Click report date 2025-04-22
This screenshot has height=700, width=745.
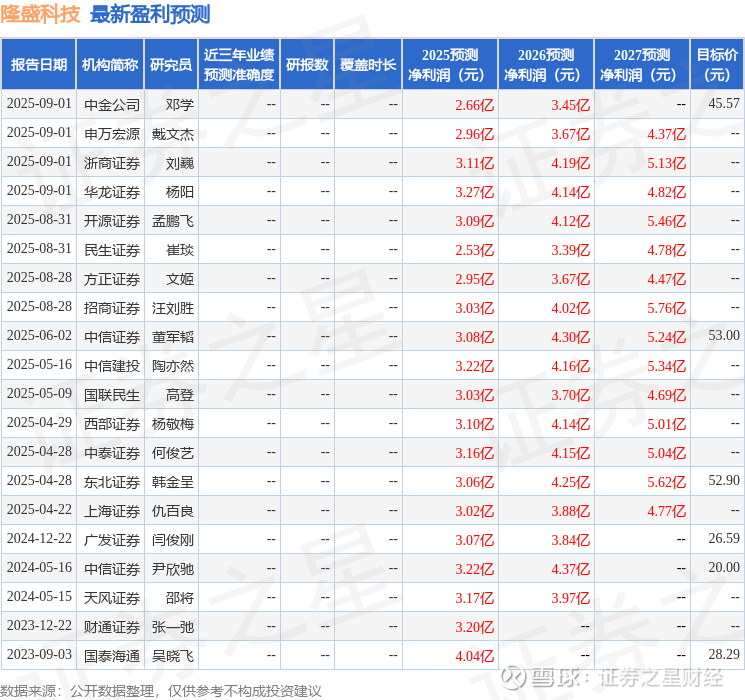[39, 509]
